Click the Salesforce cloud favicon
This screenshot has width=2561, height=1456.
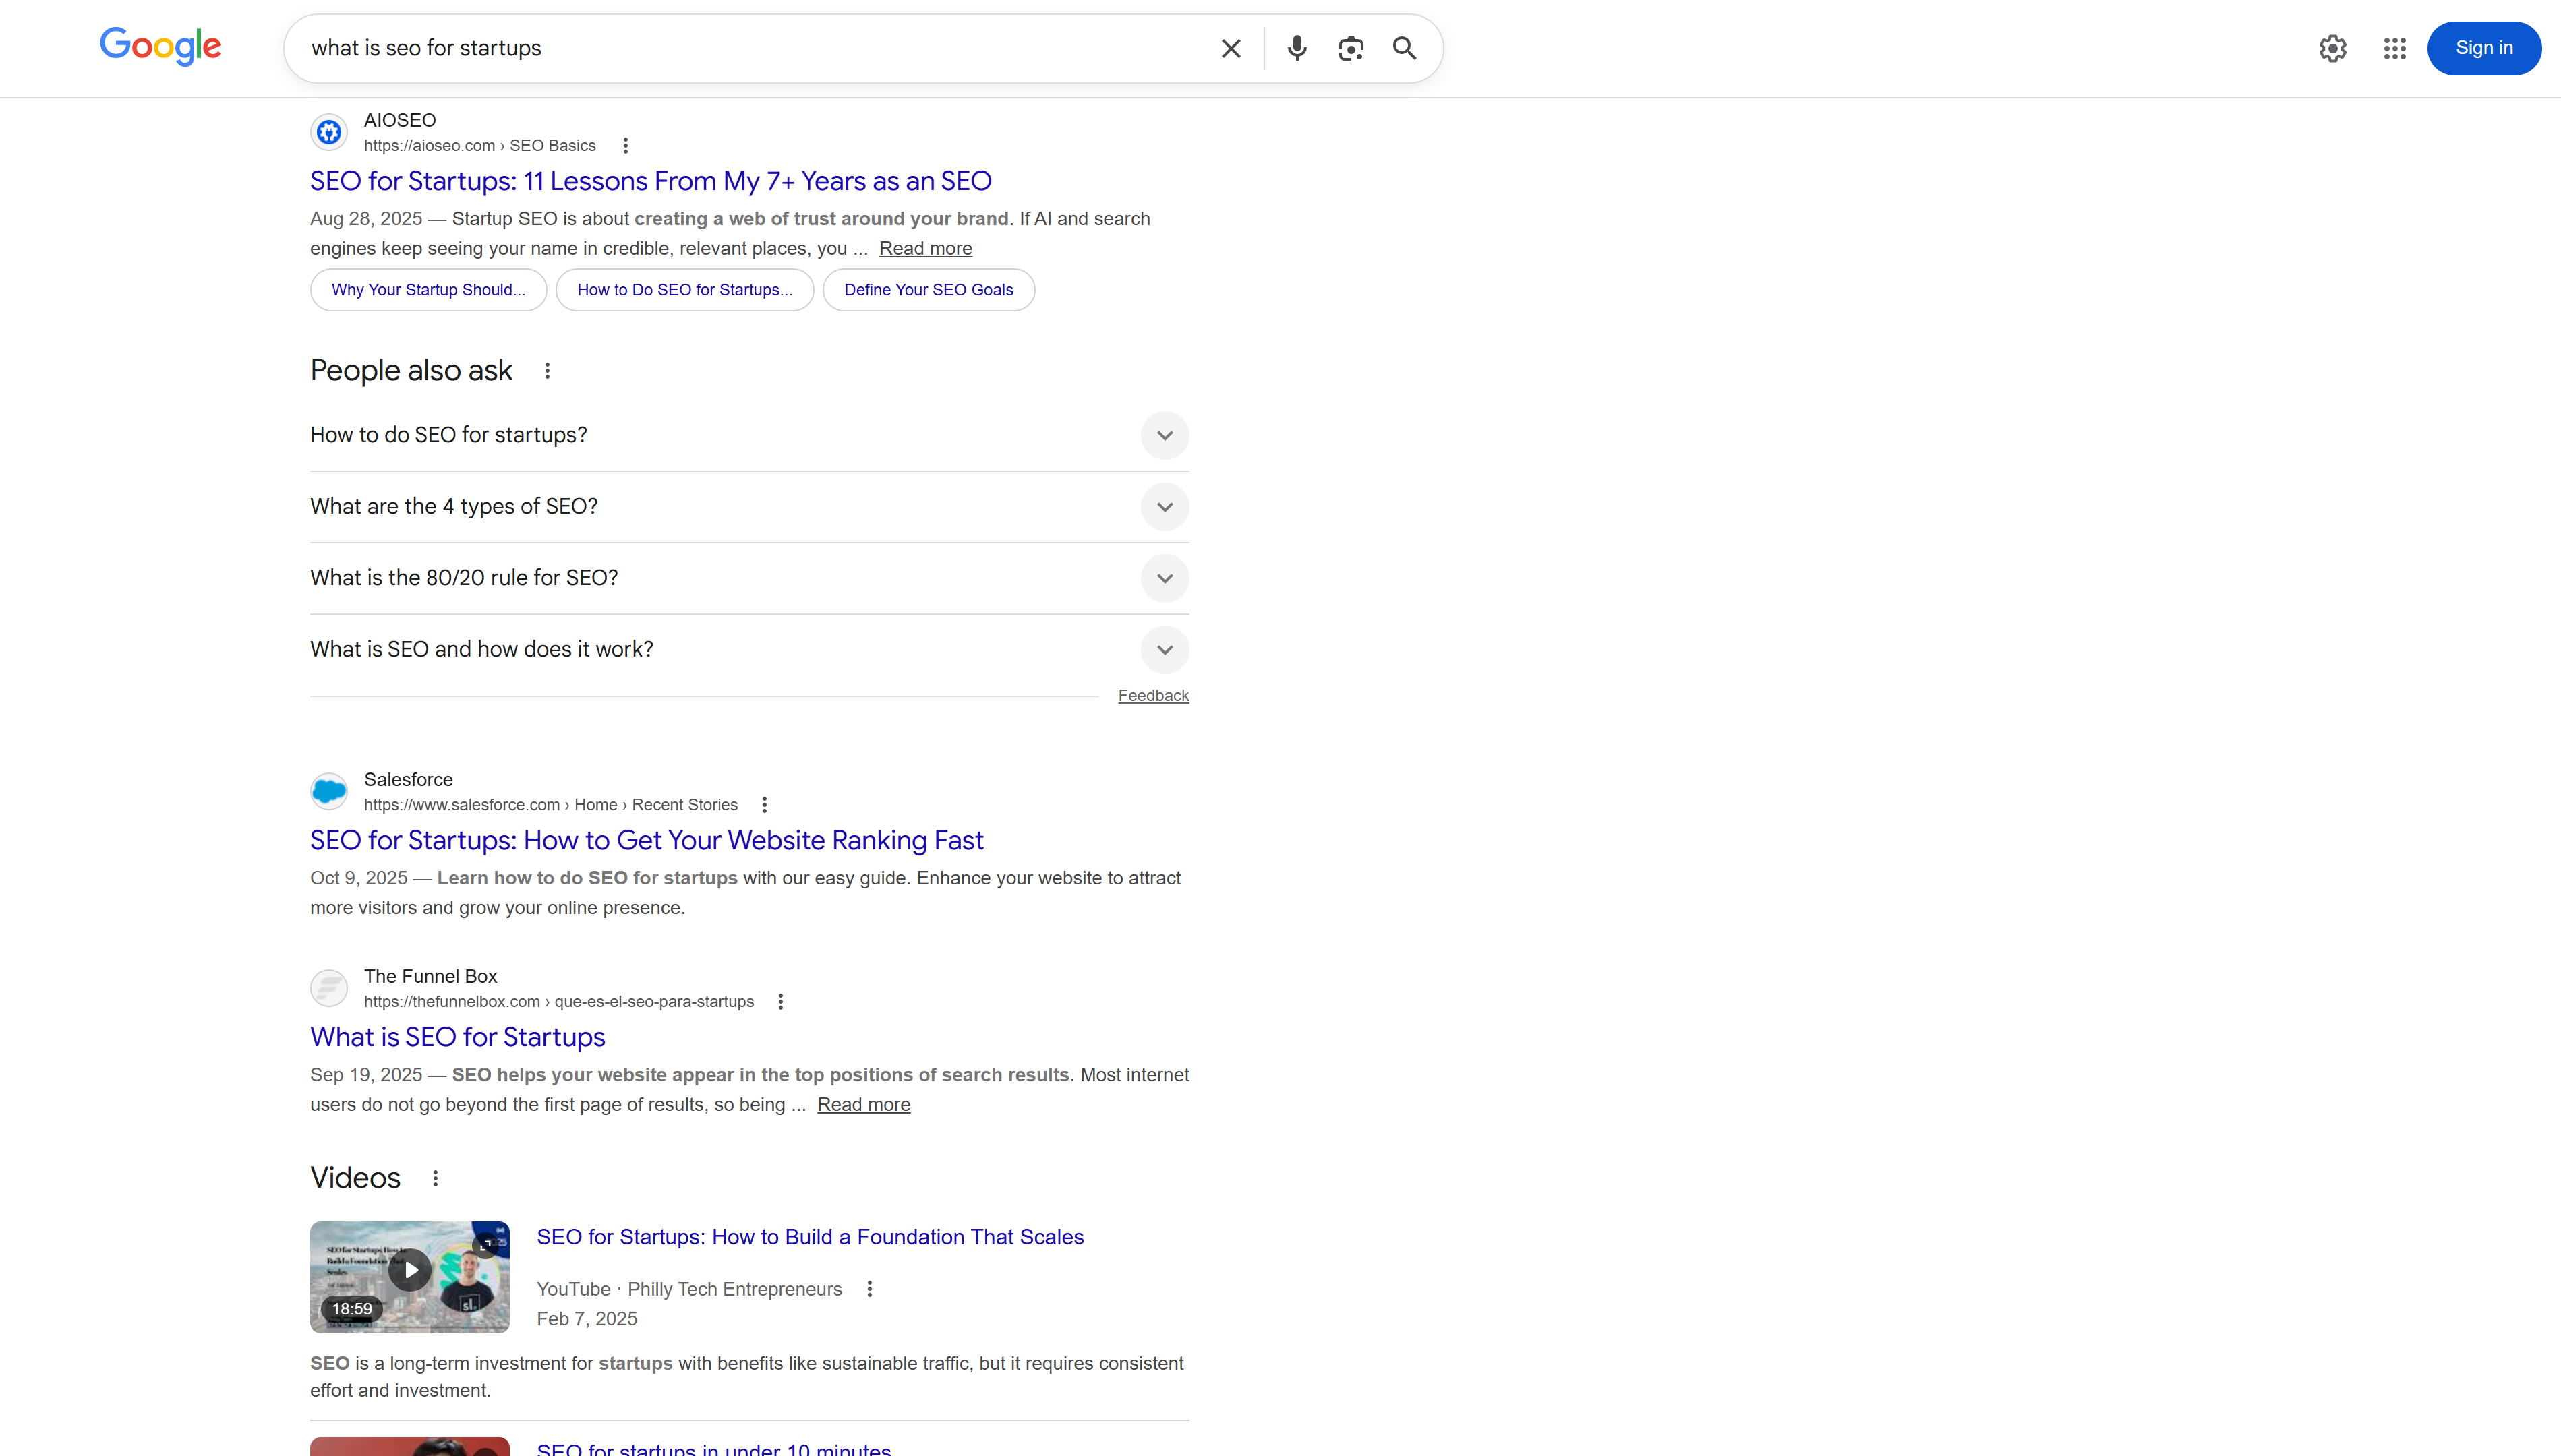(329, 790)
